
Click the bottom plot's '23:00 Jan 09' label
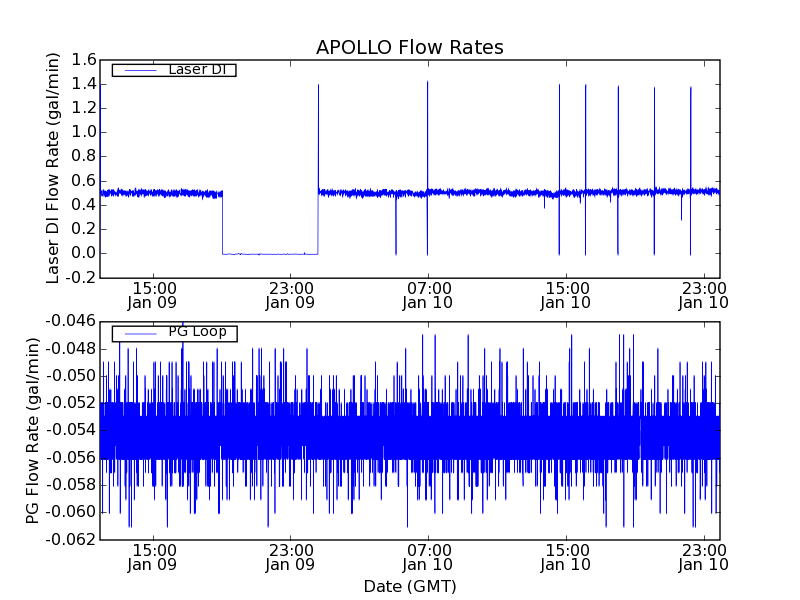click(x=290, y=558)
